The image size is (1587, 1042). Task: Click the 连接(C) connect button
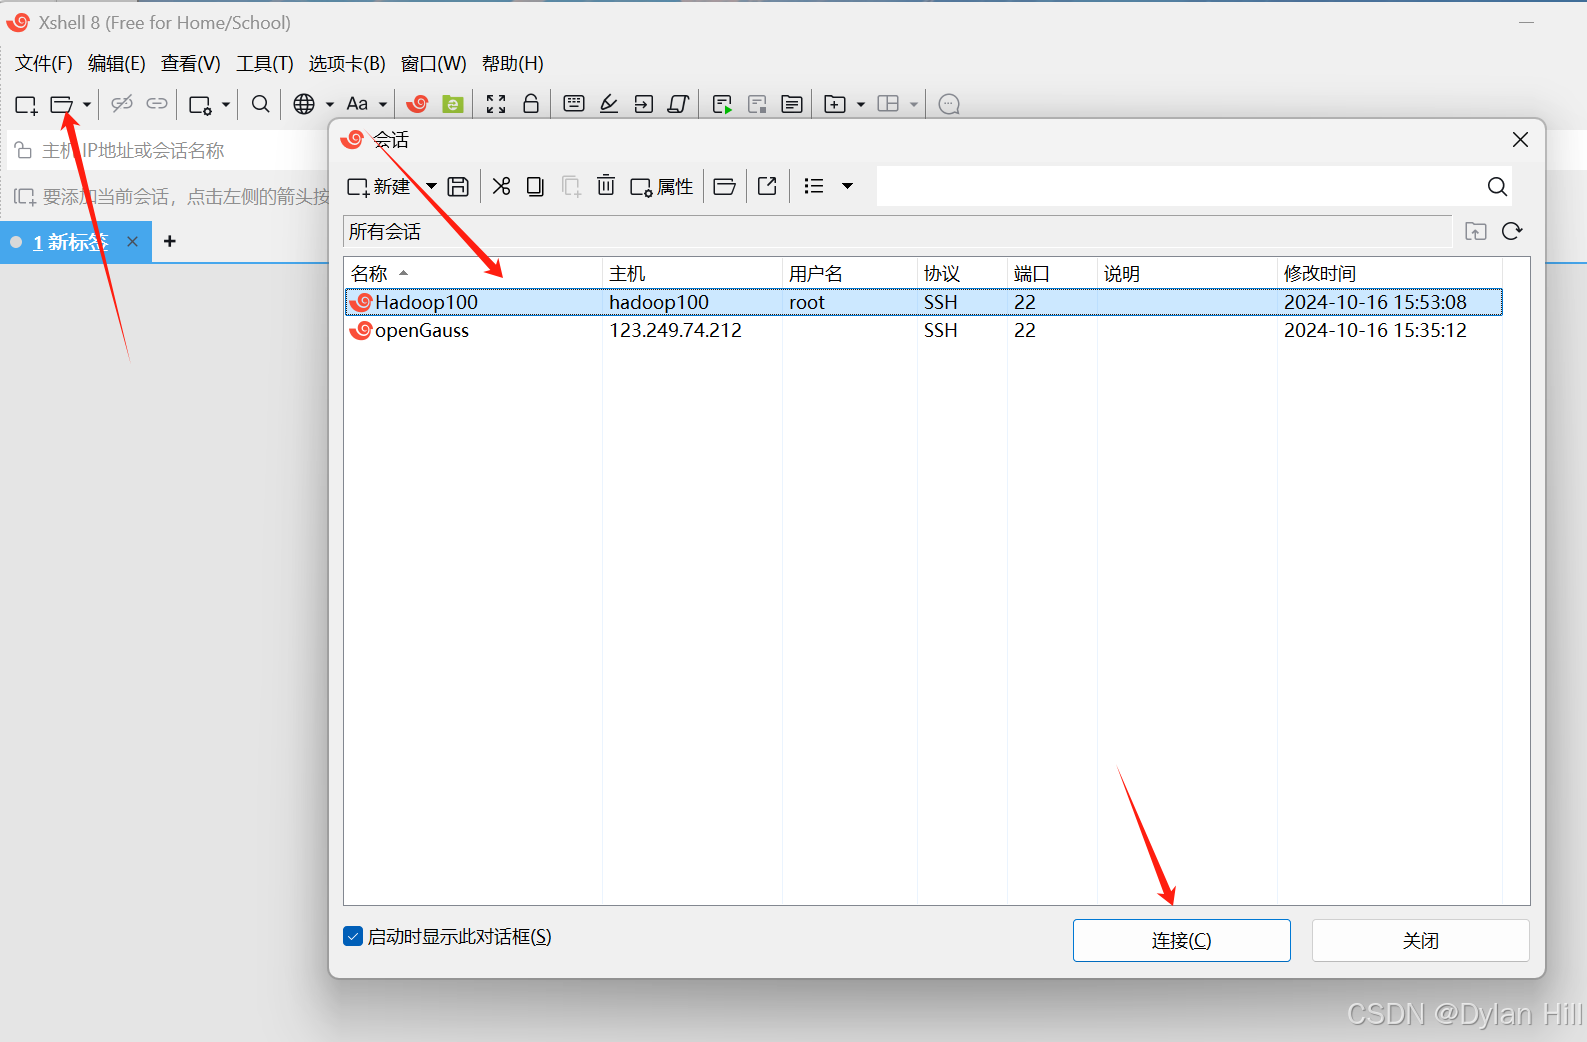pos(1181,941)
